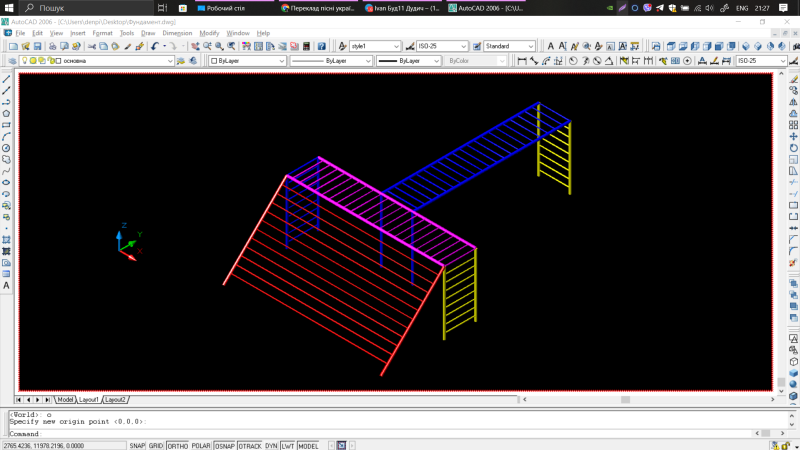Expand the style1 text style dropdown
Image resolution: width=800 pixels, height=450 pixels.
click(x=374, y=47)
